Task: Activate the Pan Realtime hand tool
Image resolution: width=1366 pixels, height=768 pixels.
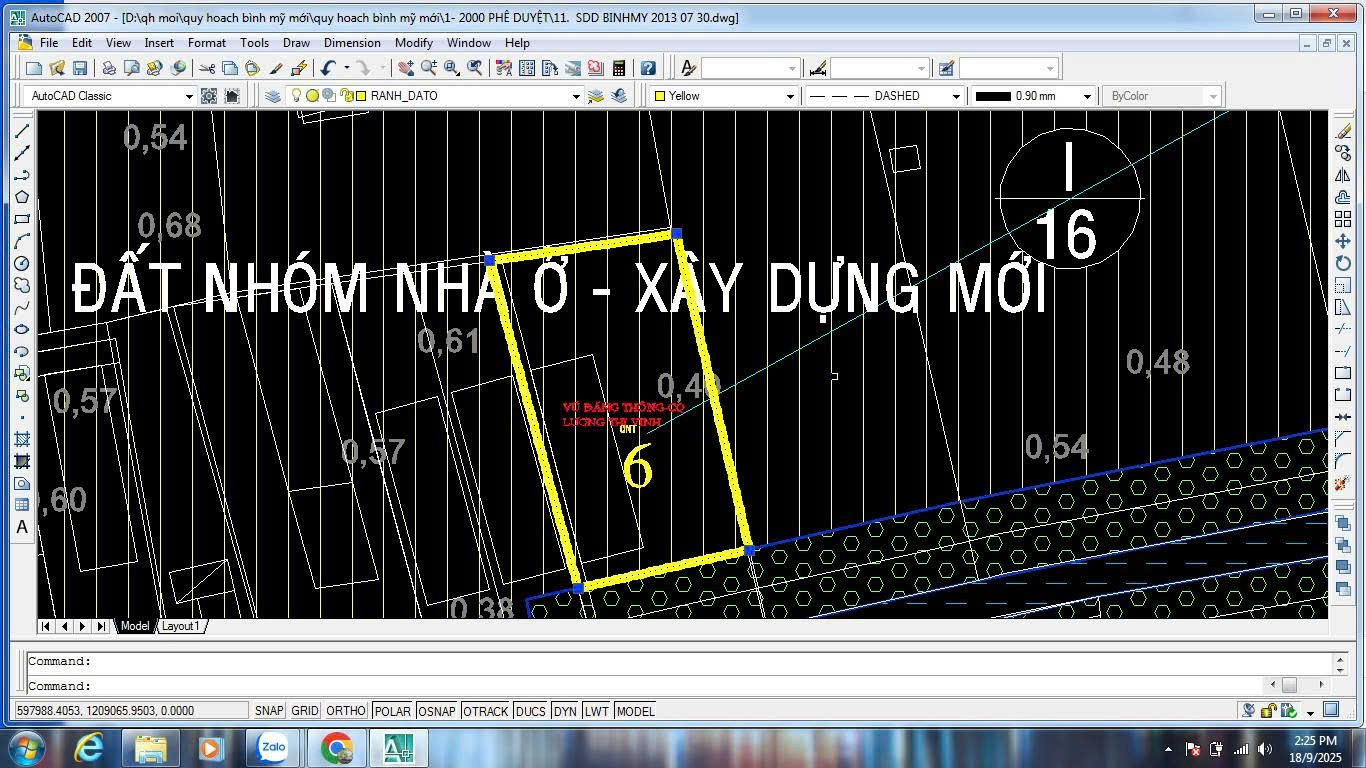Action: point(405,68)
